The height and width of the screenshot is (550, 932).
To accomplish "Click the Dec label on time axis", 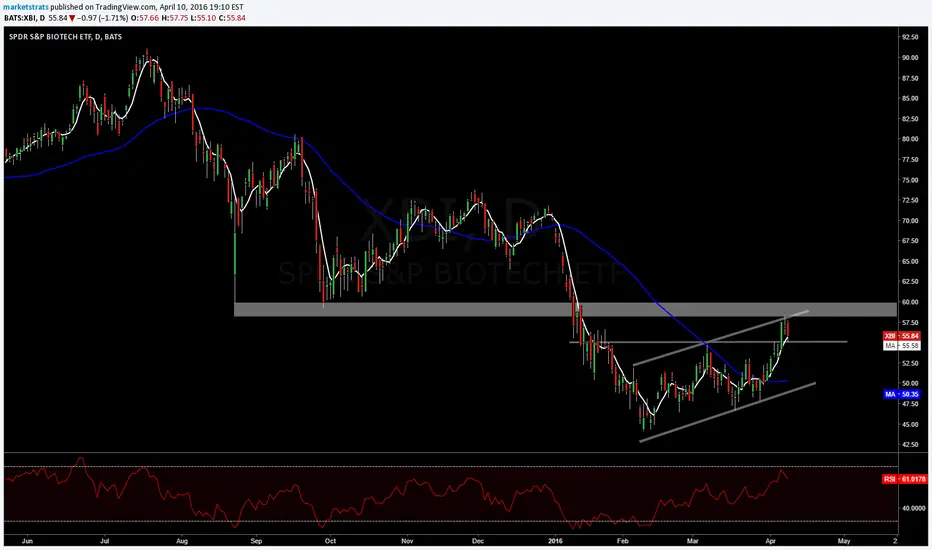I will (x=478, y=541).
